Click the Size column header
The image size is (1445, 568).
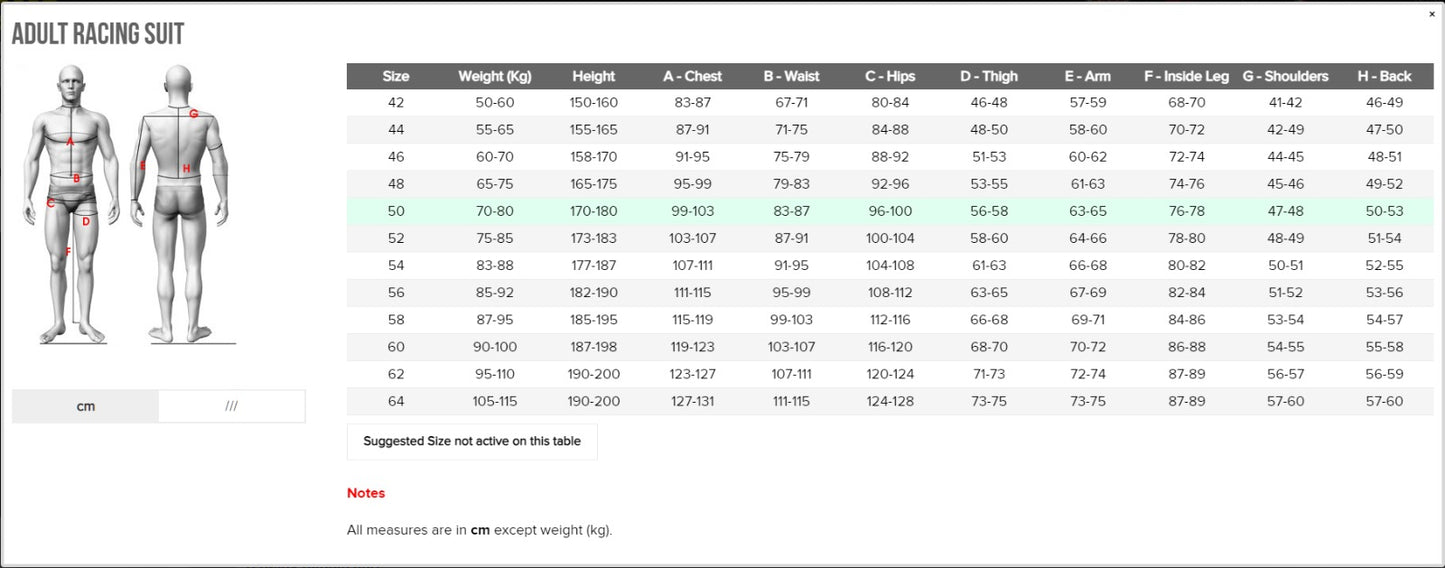click(x=395, y=76)
